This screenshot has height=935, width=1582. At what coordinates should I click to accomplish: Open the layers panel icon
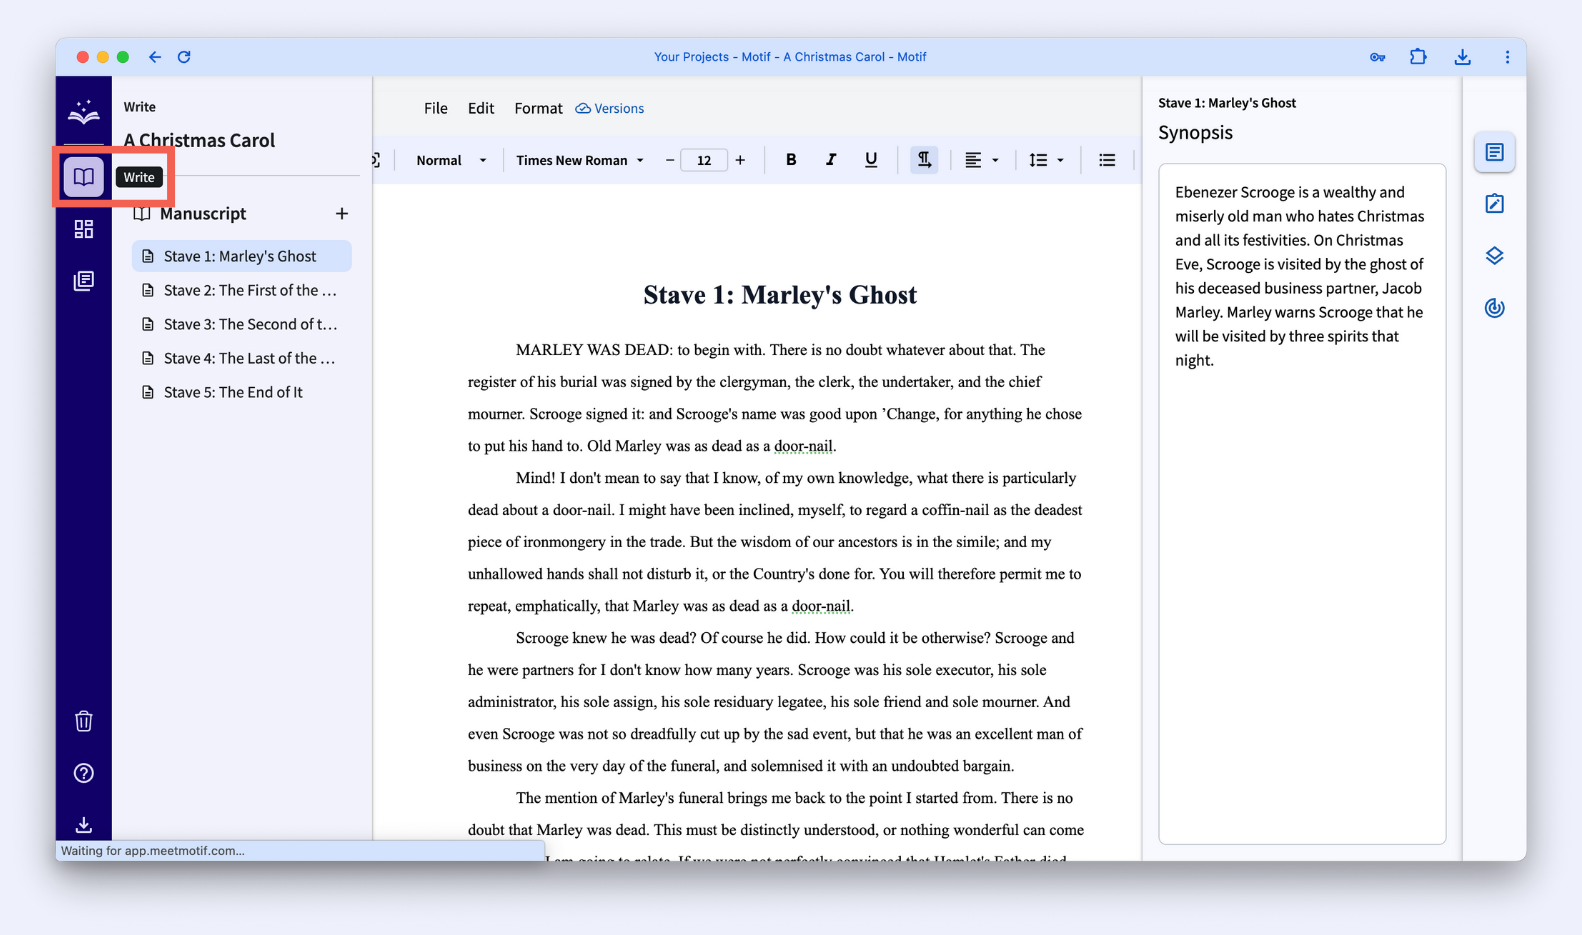point(1495,256)
